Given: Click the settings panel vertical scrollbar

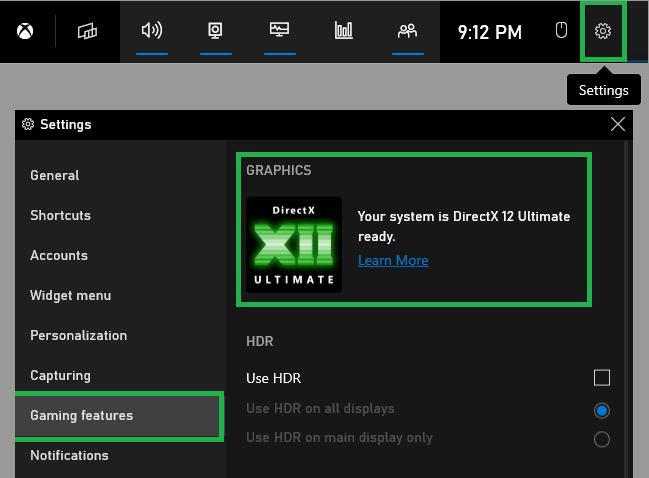Looking at the screenshot, I should (x=626, y=308).
